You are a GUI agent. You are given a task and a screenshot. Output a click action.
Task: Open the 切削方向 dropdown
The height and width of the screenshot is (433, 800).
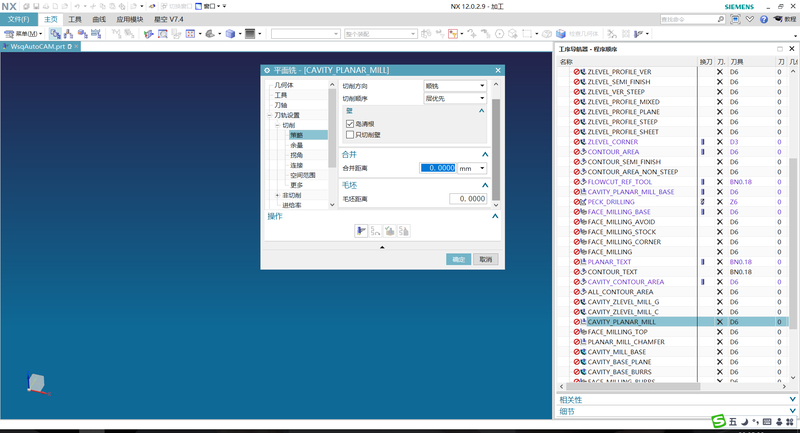point(454,86)
